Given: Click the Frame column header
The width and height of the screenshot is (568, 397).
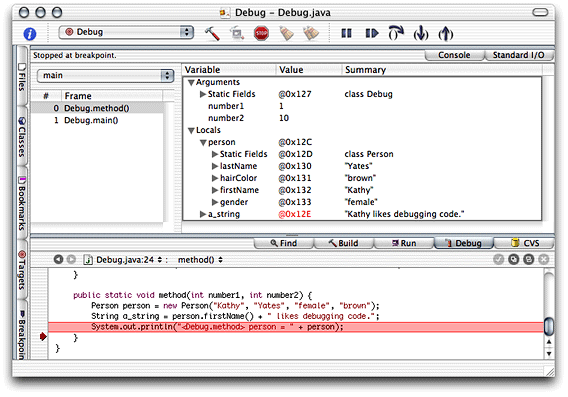Looking at the screenshot, I should 112,96.
